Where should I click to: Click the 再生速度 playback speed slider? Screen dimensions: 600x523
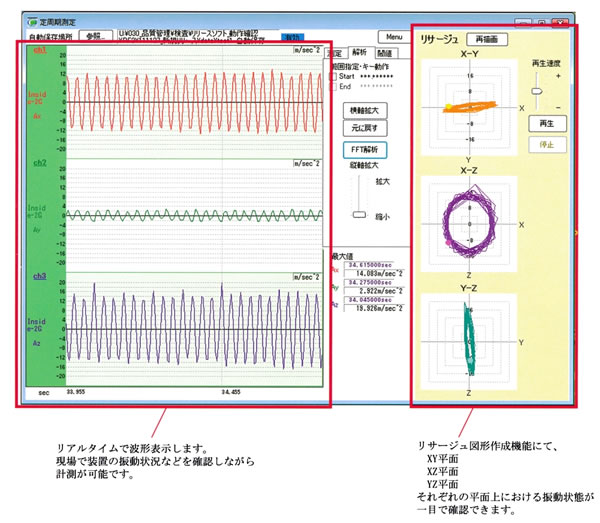click(537, 90)
